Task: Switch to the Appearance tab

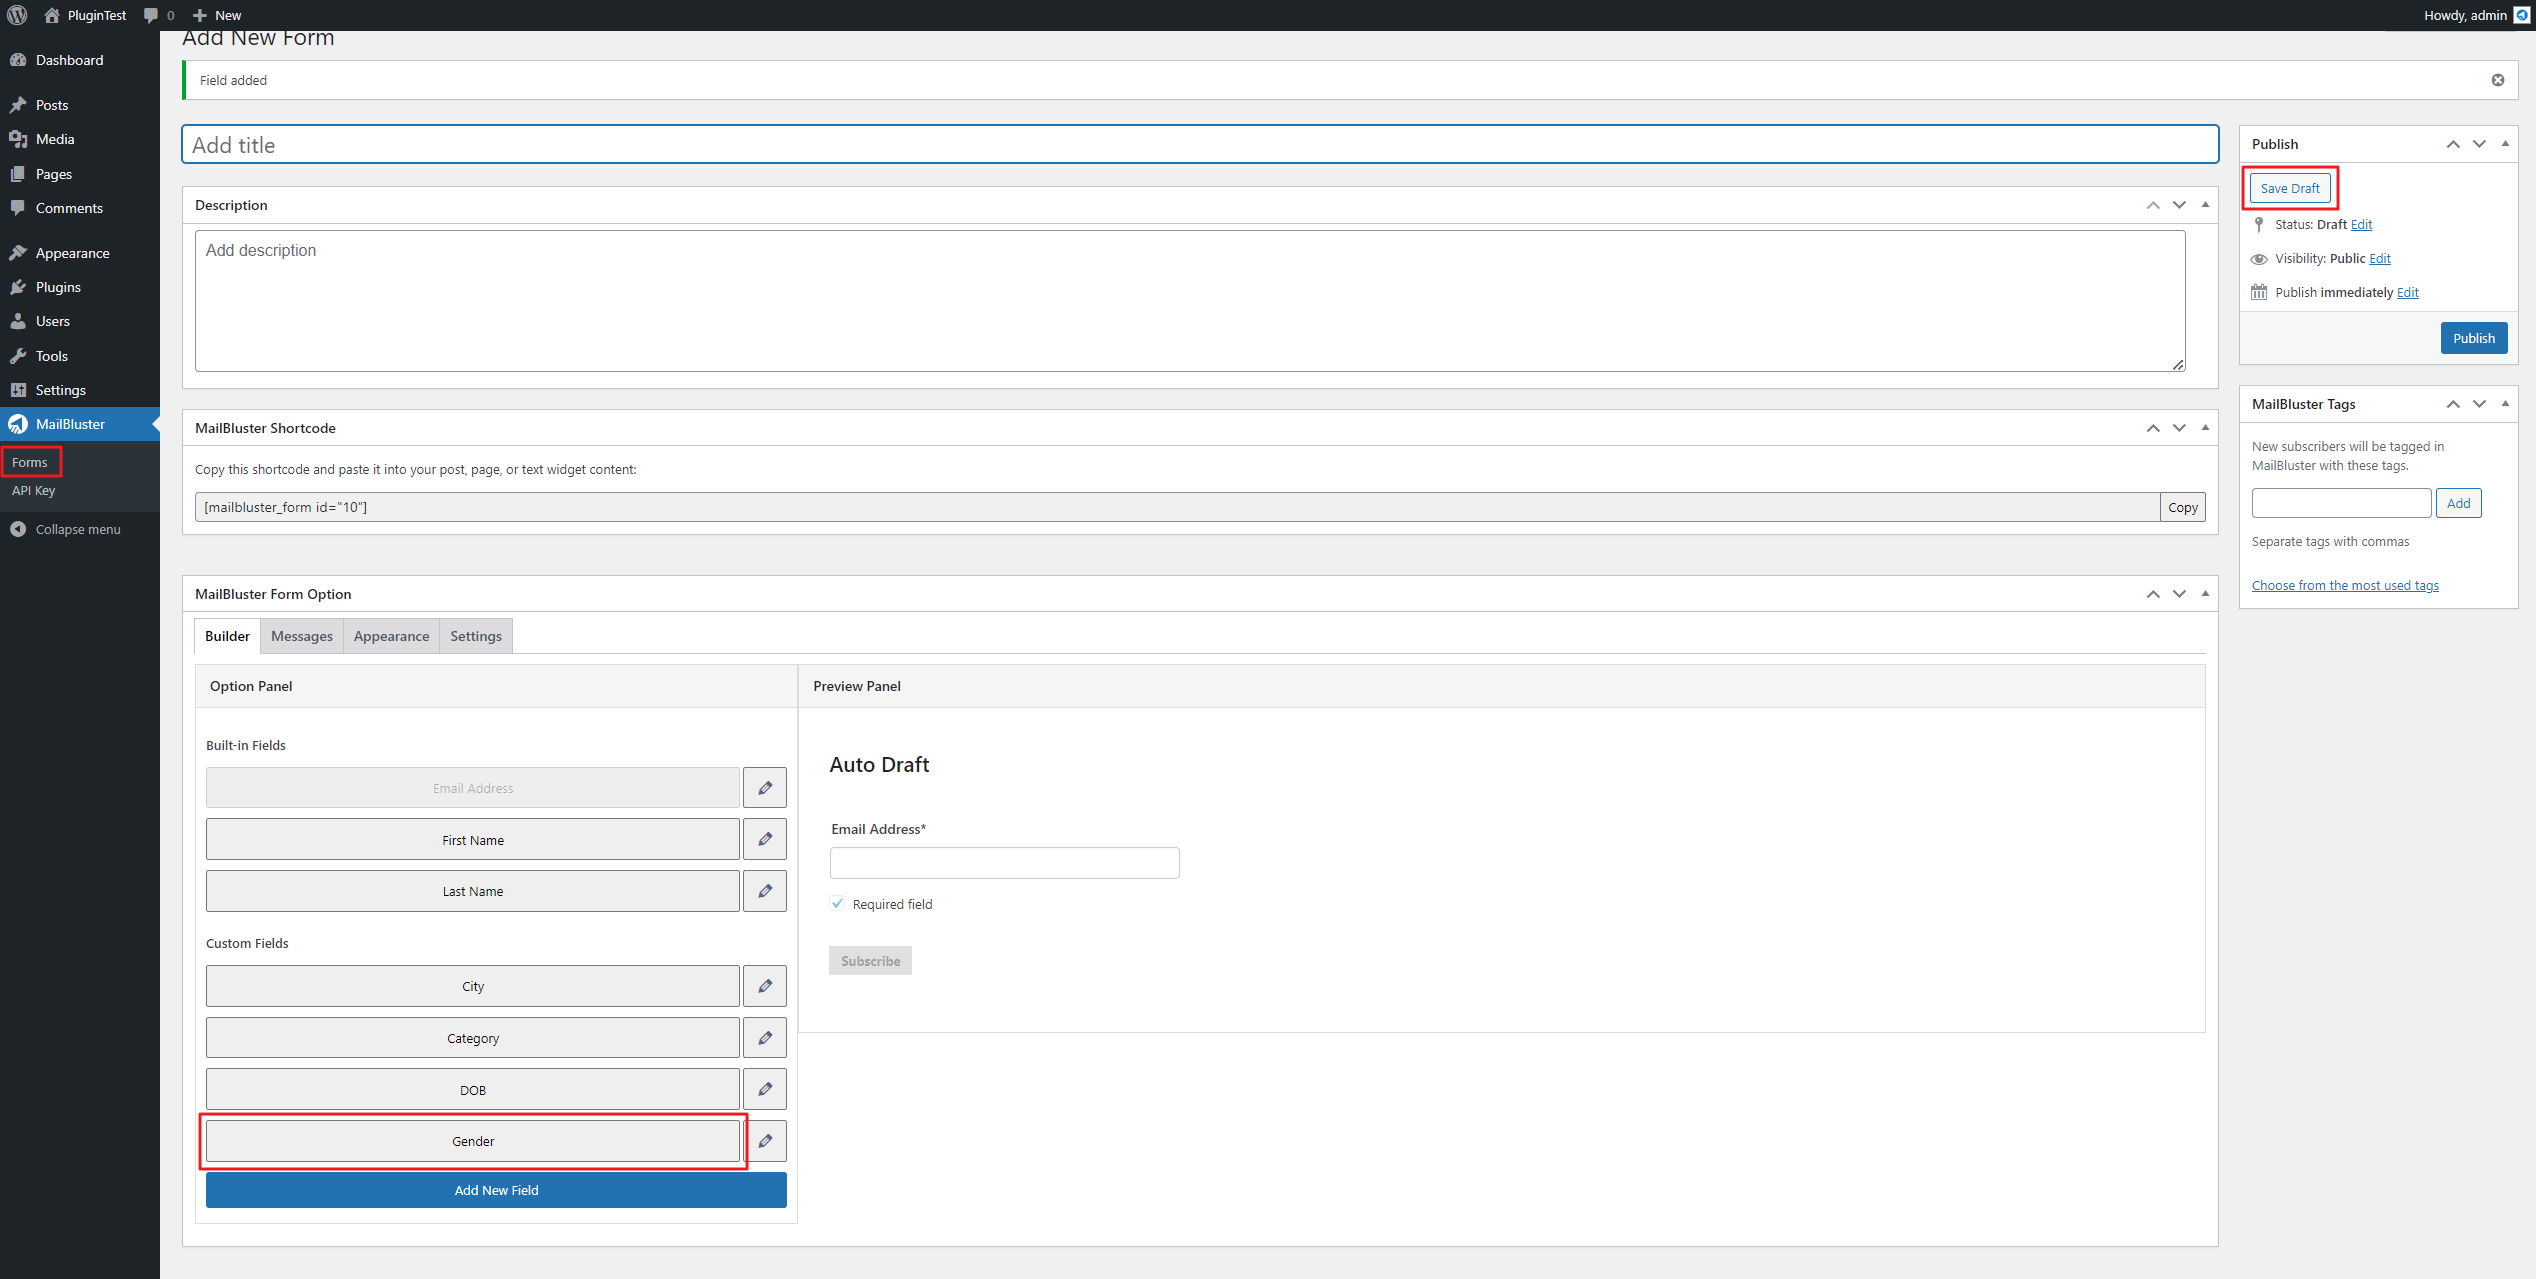Action: (x=391, y=636)
